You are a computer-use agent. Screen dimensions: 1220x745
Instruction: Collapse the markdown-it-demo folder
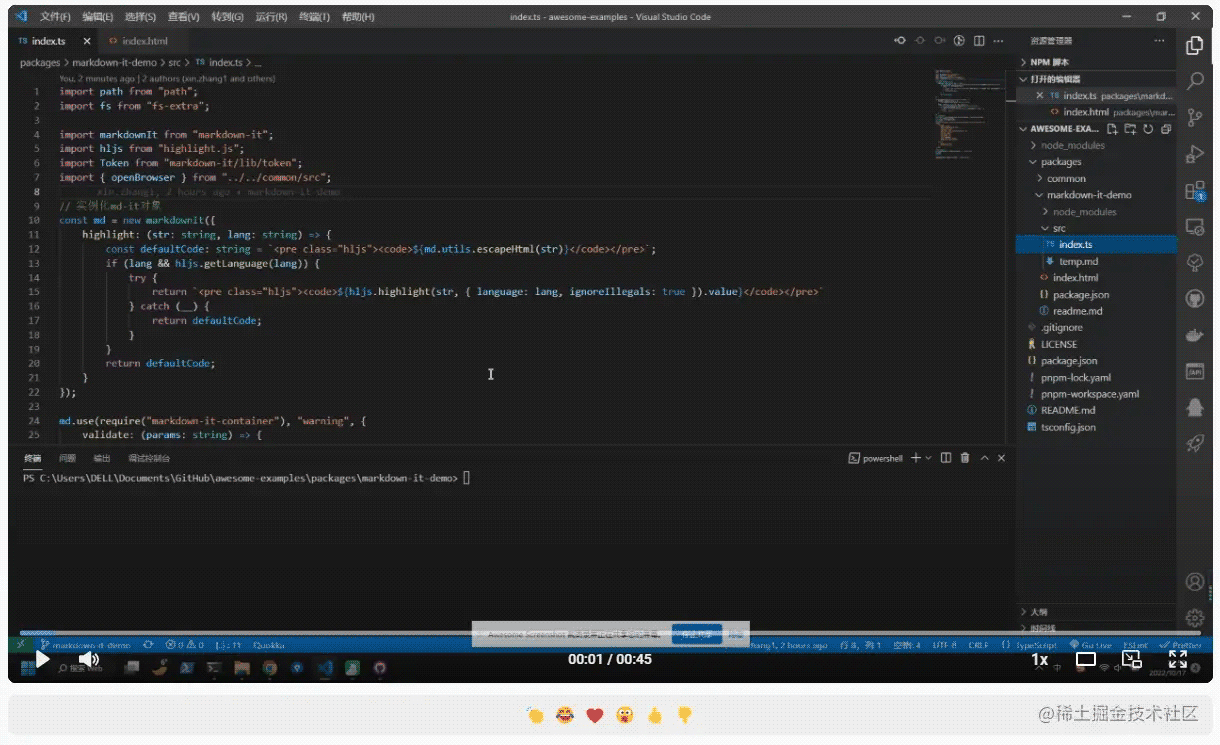(x=1096, y=195)
